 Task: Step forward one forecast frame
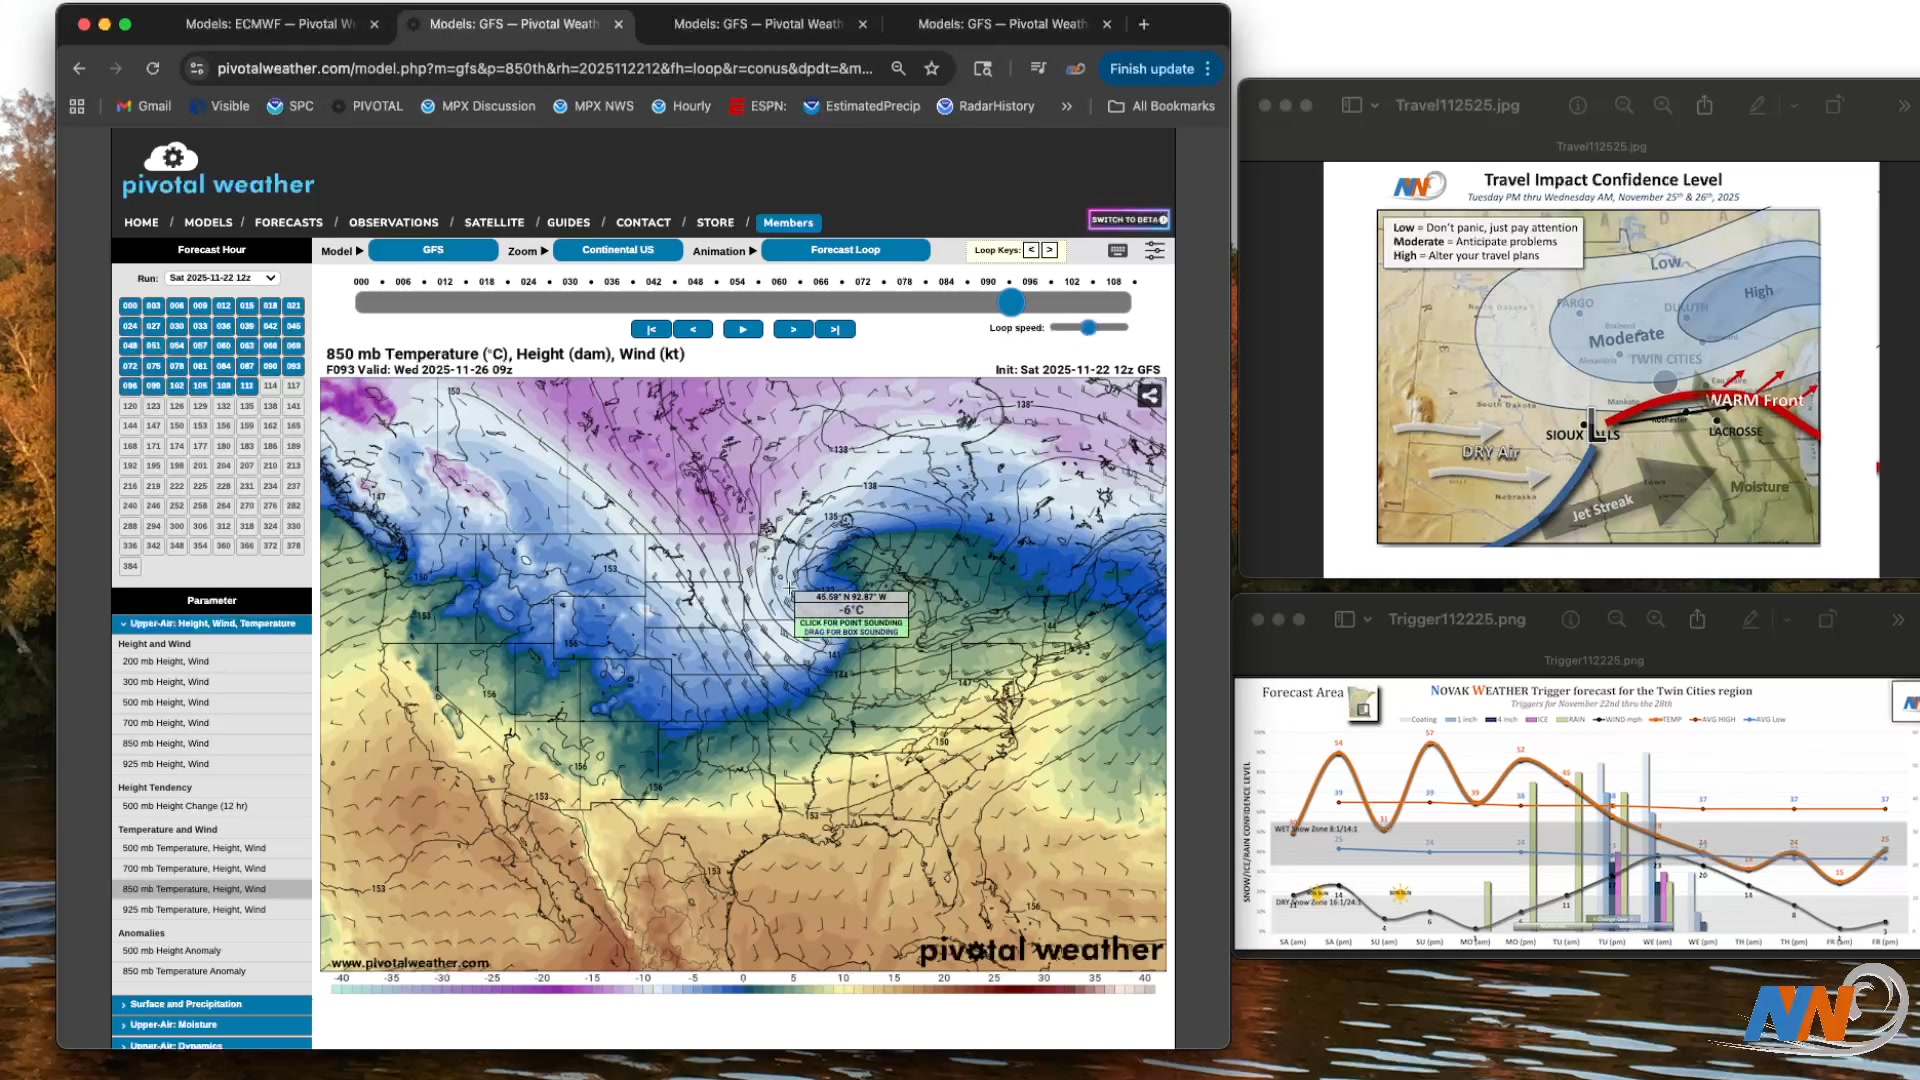(x=793, y=329)
